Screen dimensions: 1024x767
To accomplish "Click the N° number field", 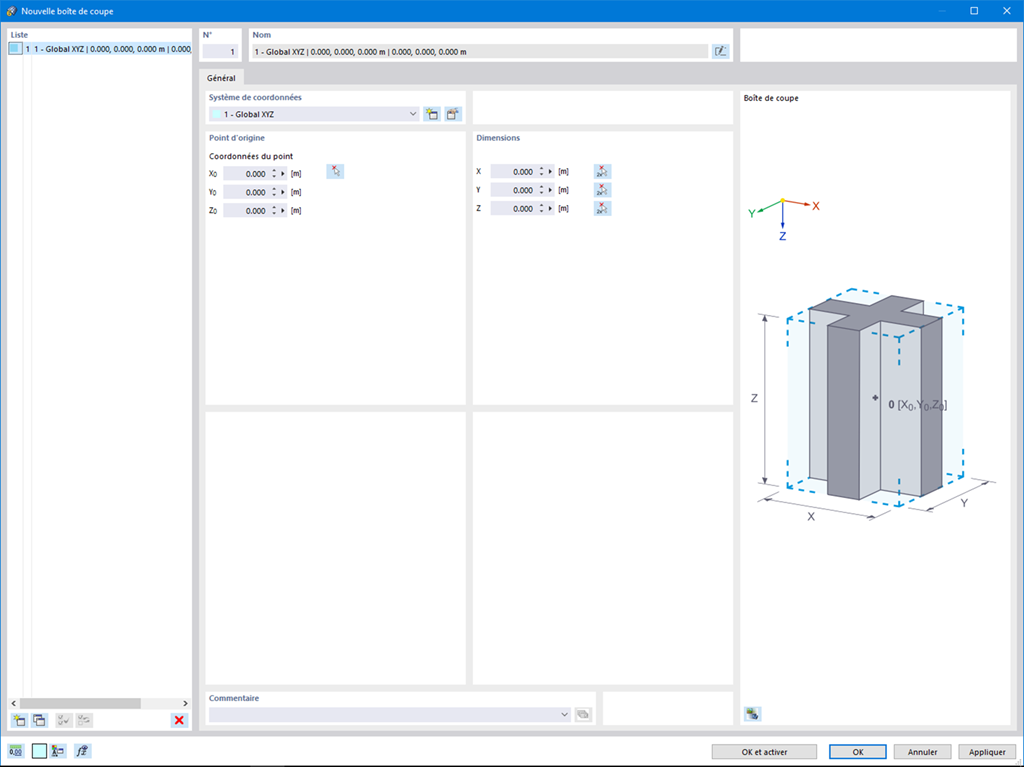I will click(x=220, y=52).
